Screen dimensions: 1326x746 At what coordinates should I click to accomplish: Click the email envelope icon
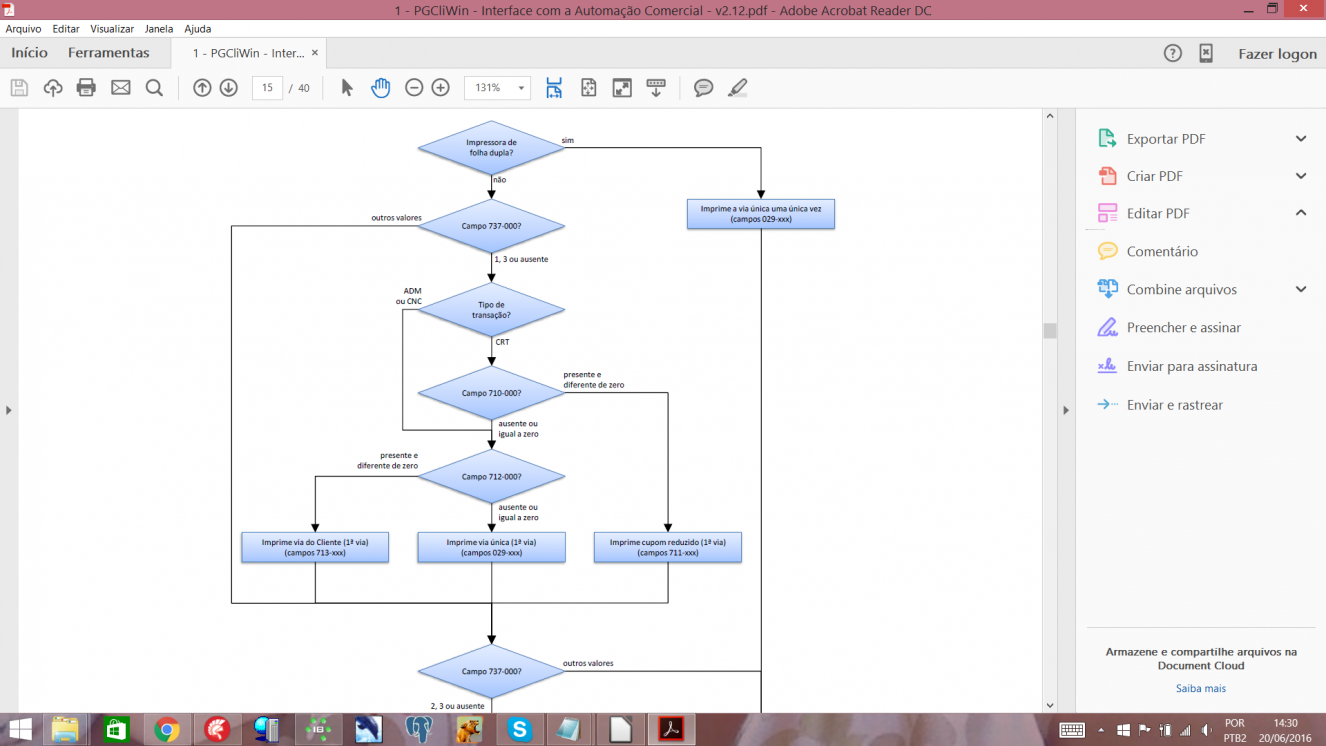[x=121, y=88]
